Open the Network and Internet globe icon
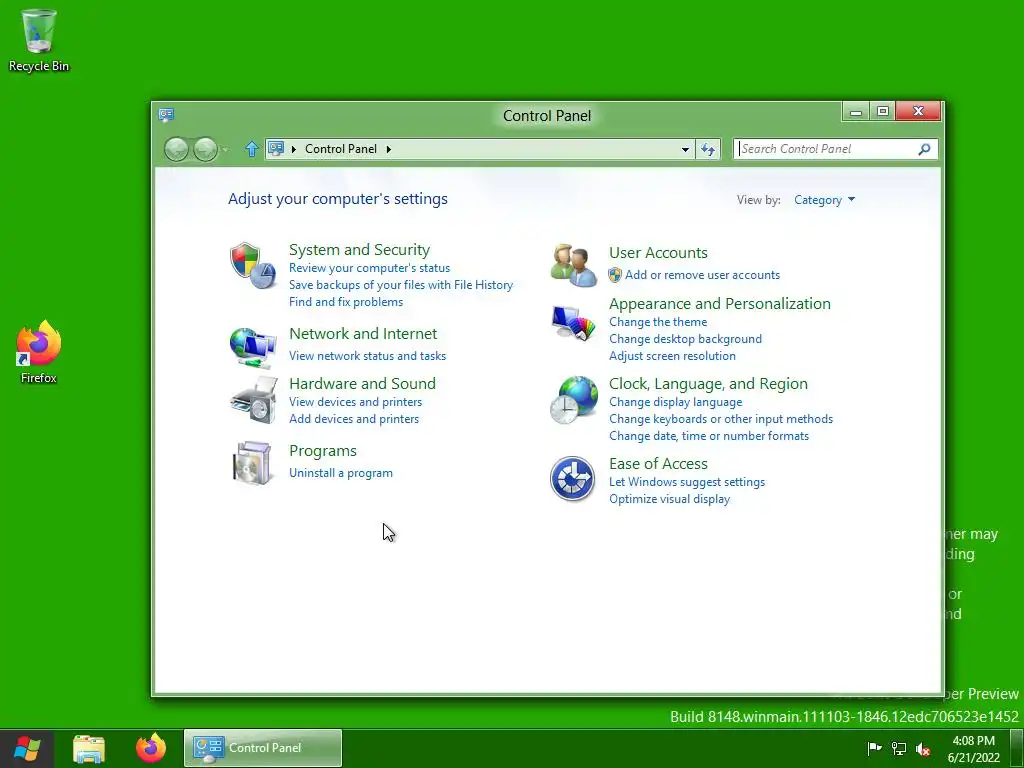This screenshot has height=768, width=1024. click(x=253, y=347)
